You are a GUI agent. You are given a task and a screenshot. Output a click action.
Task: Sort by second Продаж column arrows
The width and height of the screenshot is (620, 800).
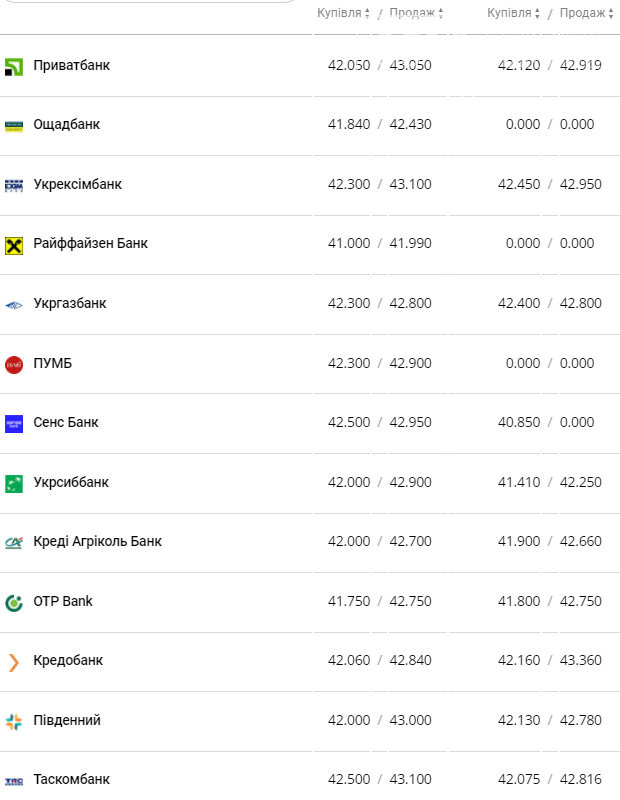point(611,14)
